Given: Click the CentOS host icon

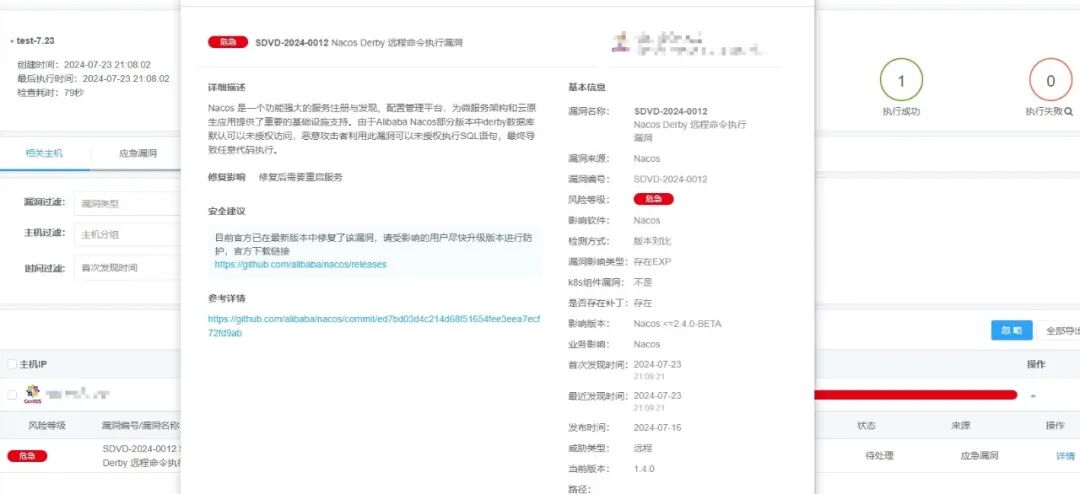Looking at the screenshot, I should click(x=32, y=393).
